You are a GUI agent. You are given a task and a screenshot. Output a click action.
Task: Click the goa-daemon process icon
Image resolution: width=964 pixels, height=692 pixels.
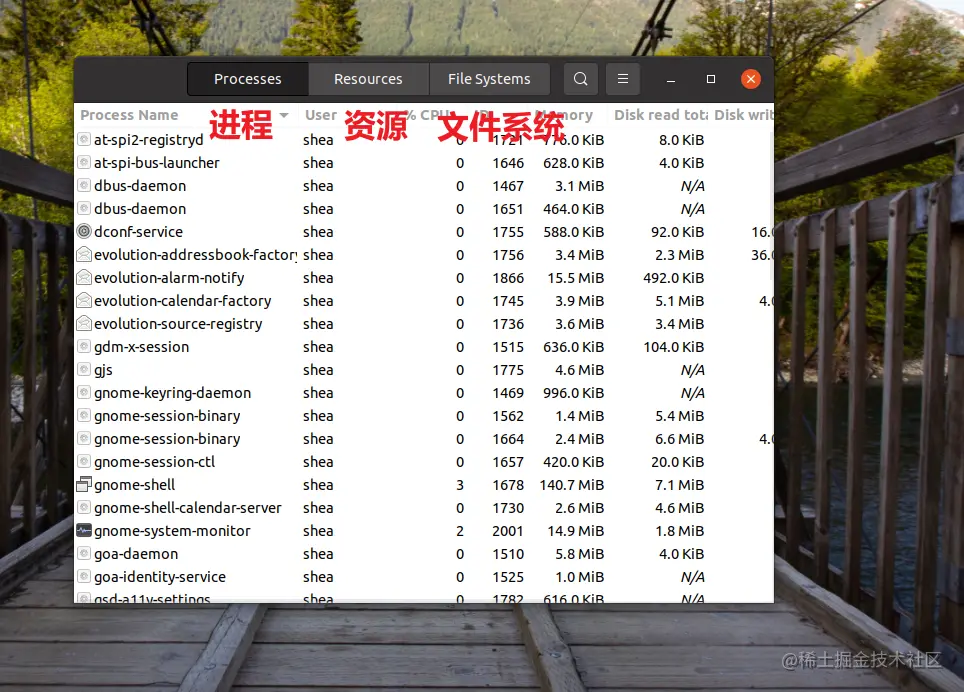[84, 554]
